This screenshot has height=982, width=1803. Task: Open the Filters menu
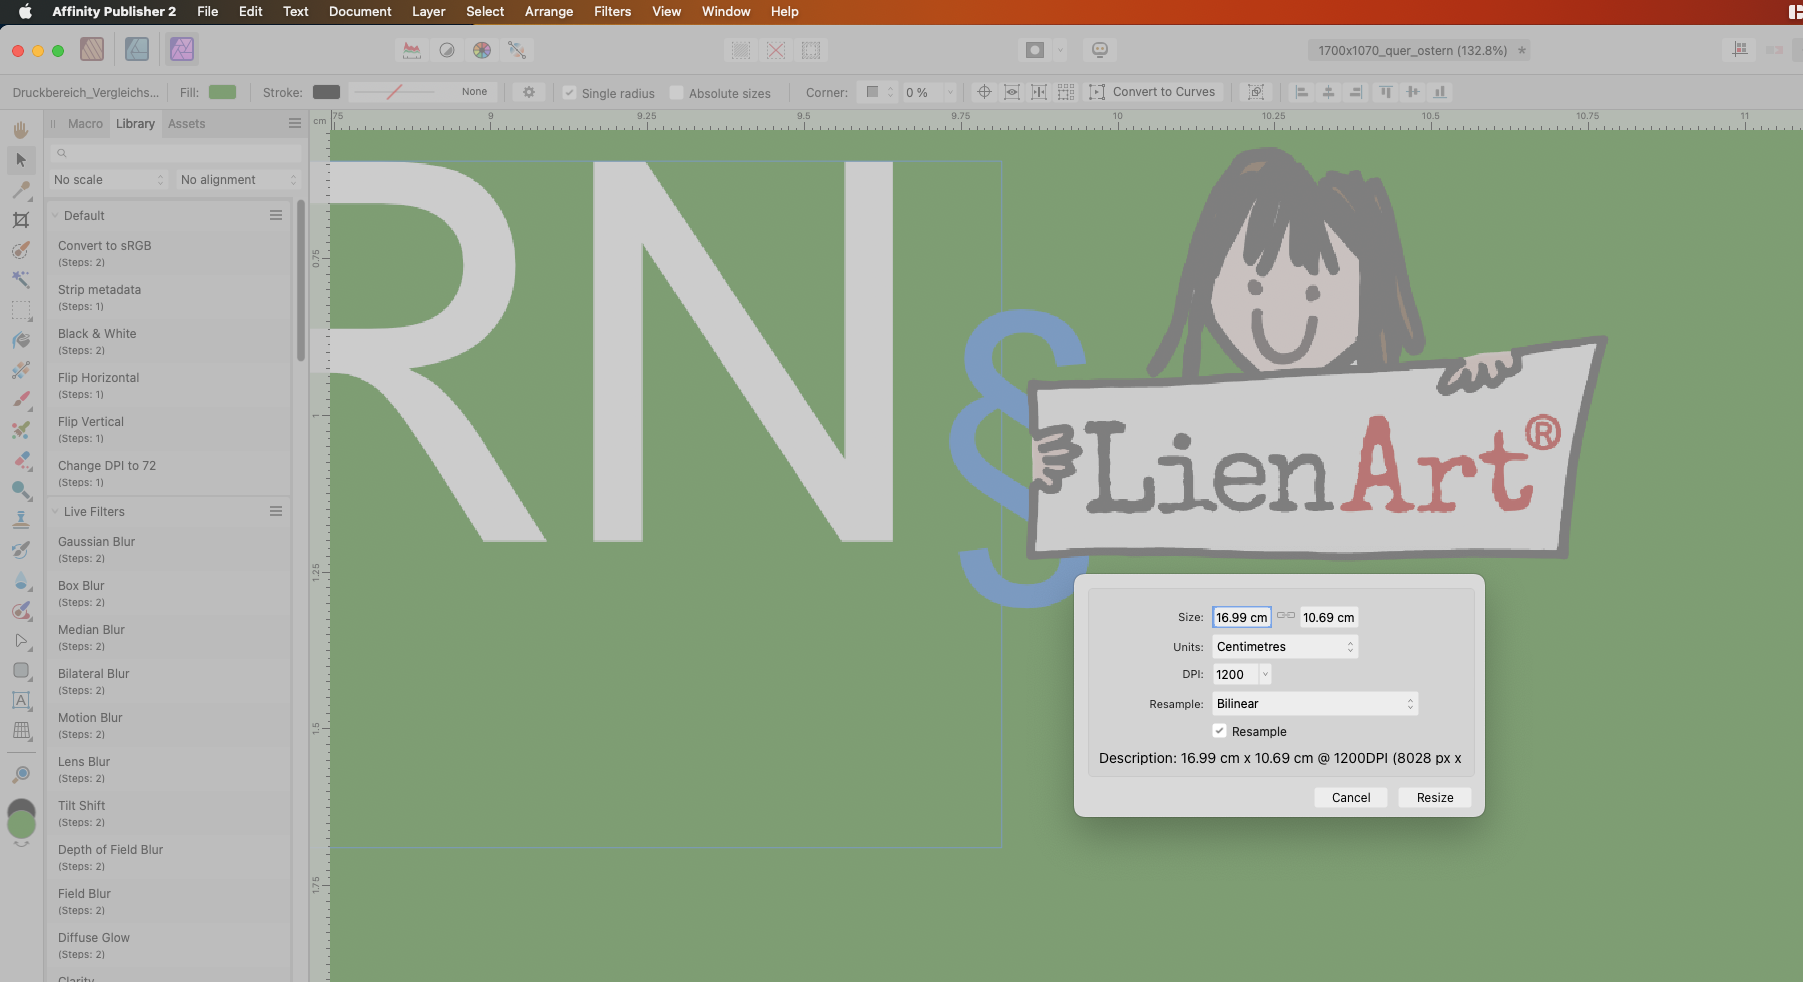point(612,11)
